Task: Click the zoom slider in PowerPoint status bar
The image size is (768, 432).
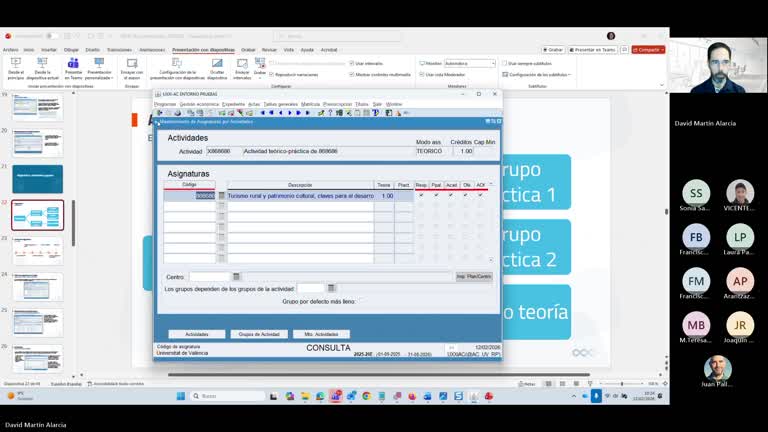Action: tap(621, 383)
